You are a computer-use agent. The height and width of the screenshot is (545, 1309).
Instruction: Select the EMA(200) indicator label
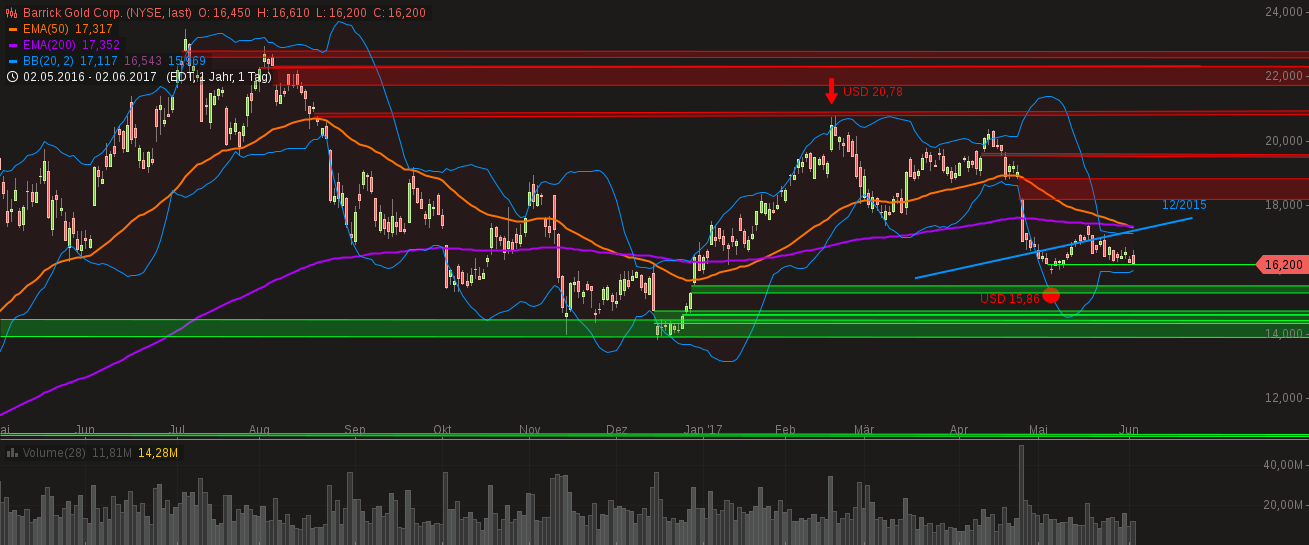(x=49, y=45)
